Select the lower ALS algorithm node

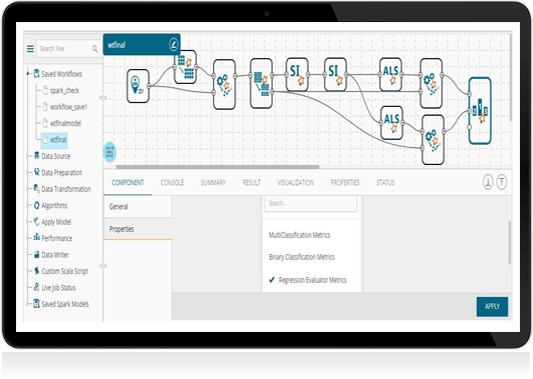[x=392, y=123]
